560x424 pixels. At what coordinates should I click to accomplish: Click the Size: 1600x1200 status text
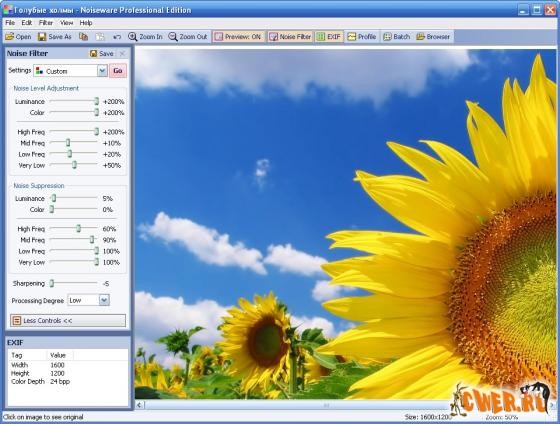[x=428, y=417]
